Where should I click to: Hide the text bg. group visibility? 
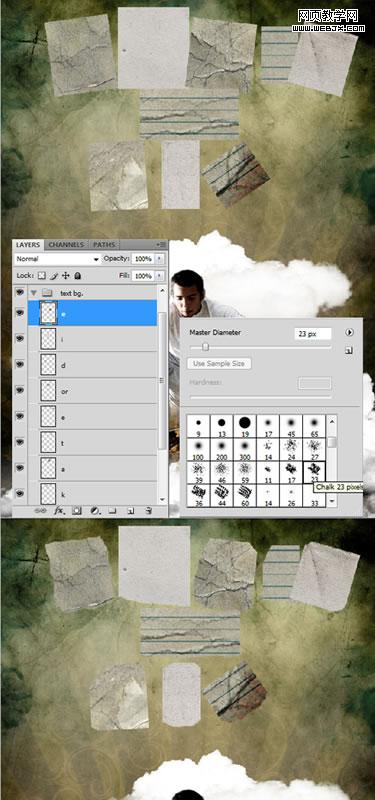click(x=20, y=292)
